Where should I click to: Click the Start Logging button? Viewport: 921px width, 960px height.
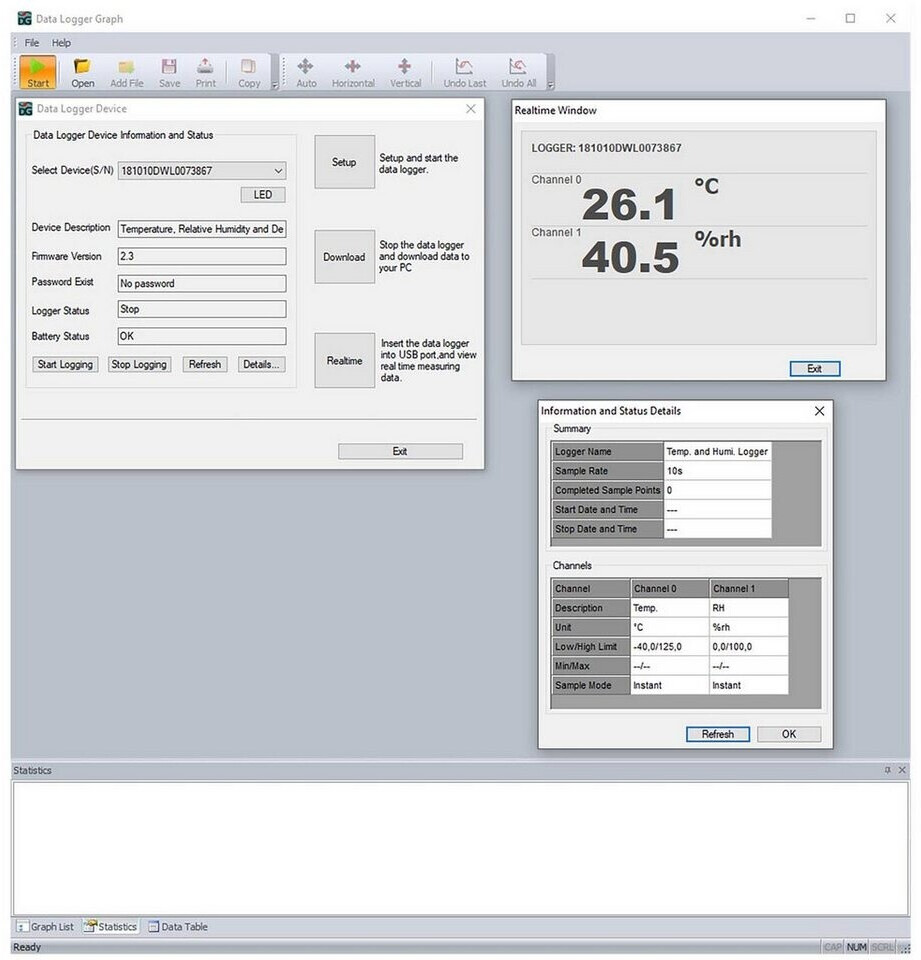click(x=65, y=364)
